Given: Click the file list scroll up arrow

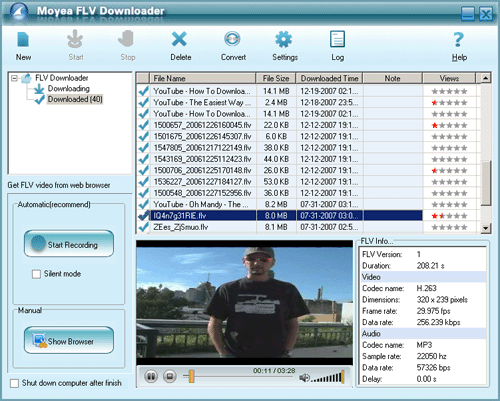Looking at the screenshot, I should (x=486, y=78).
